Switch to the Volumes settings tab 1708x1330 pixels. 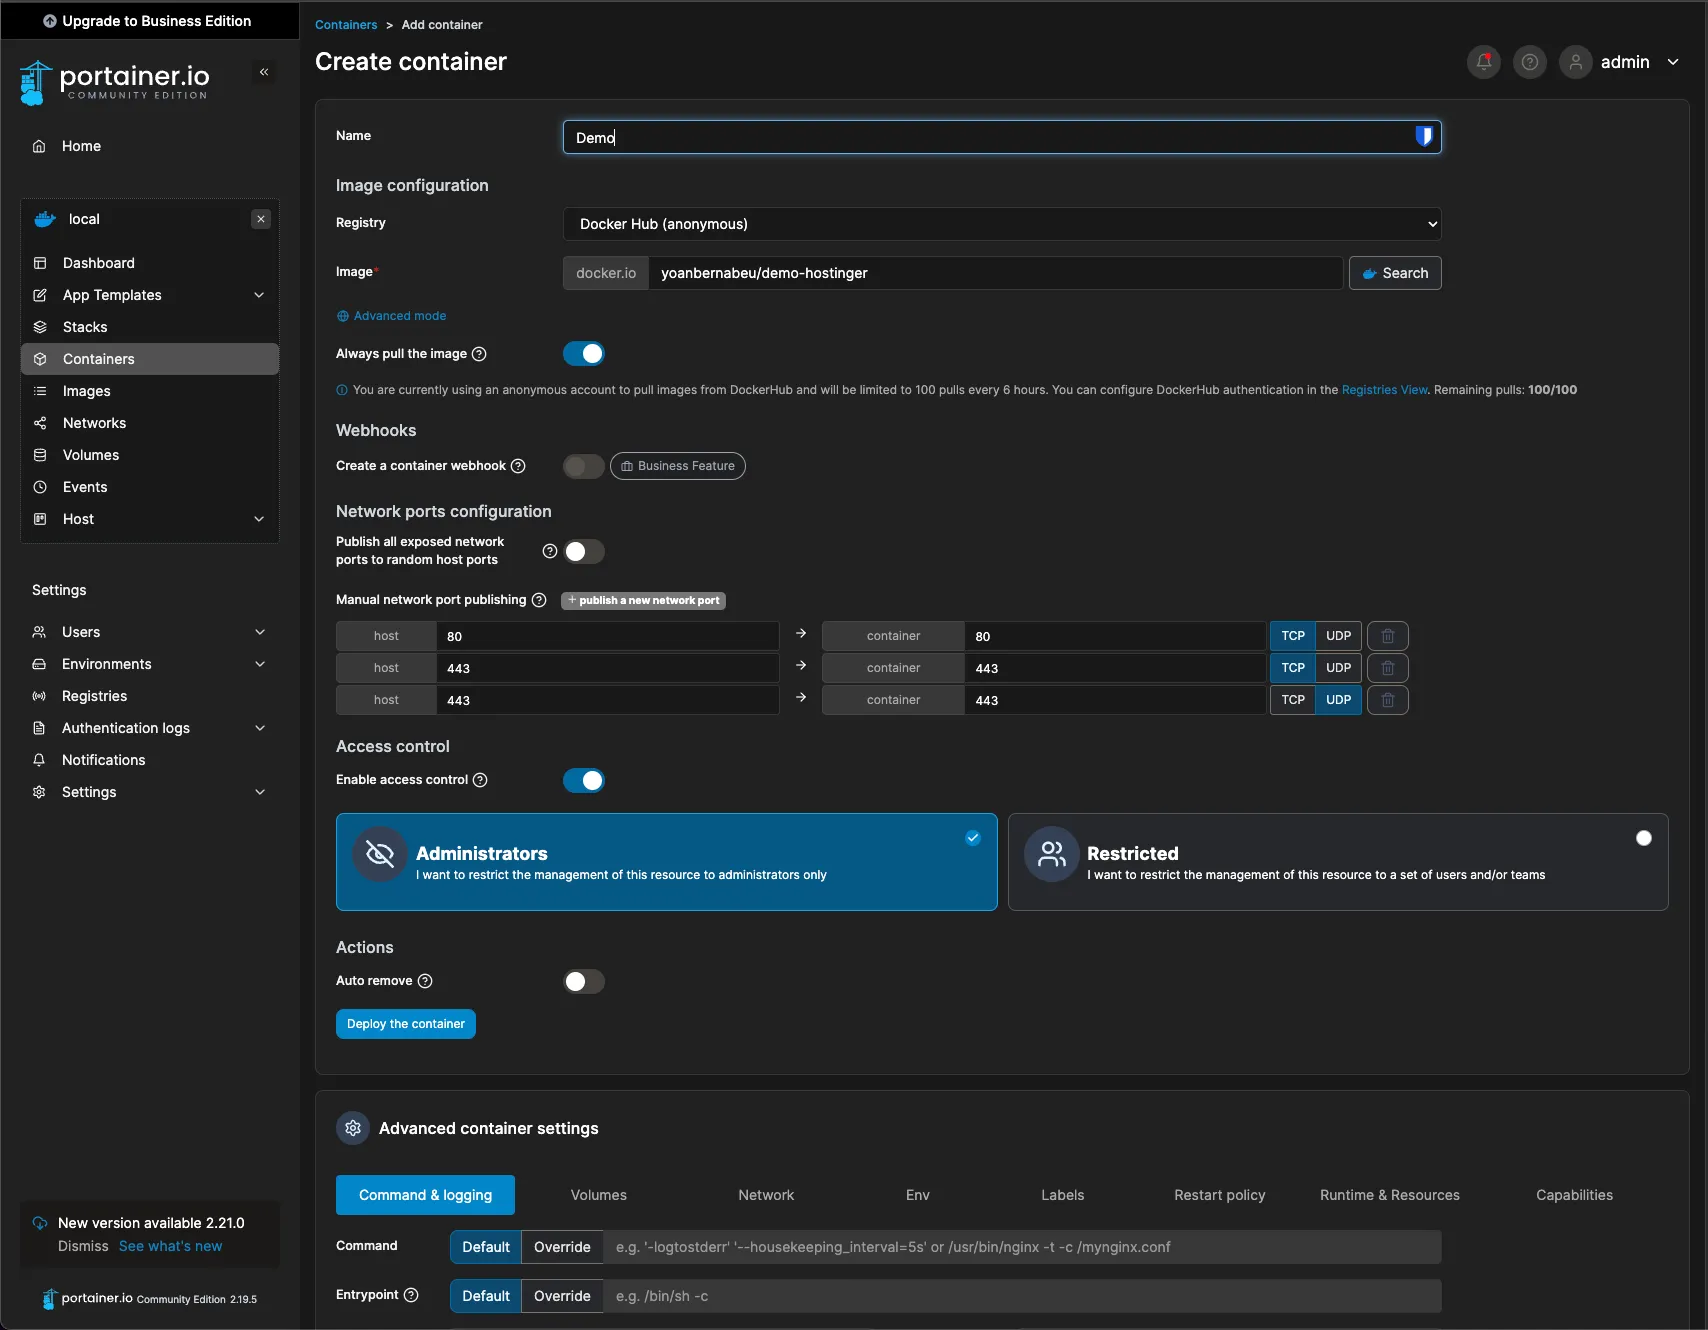[x=598, y=1195]
